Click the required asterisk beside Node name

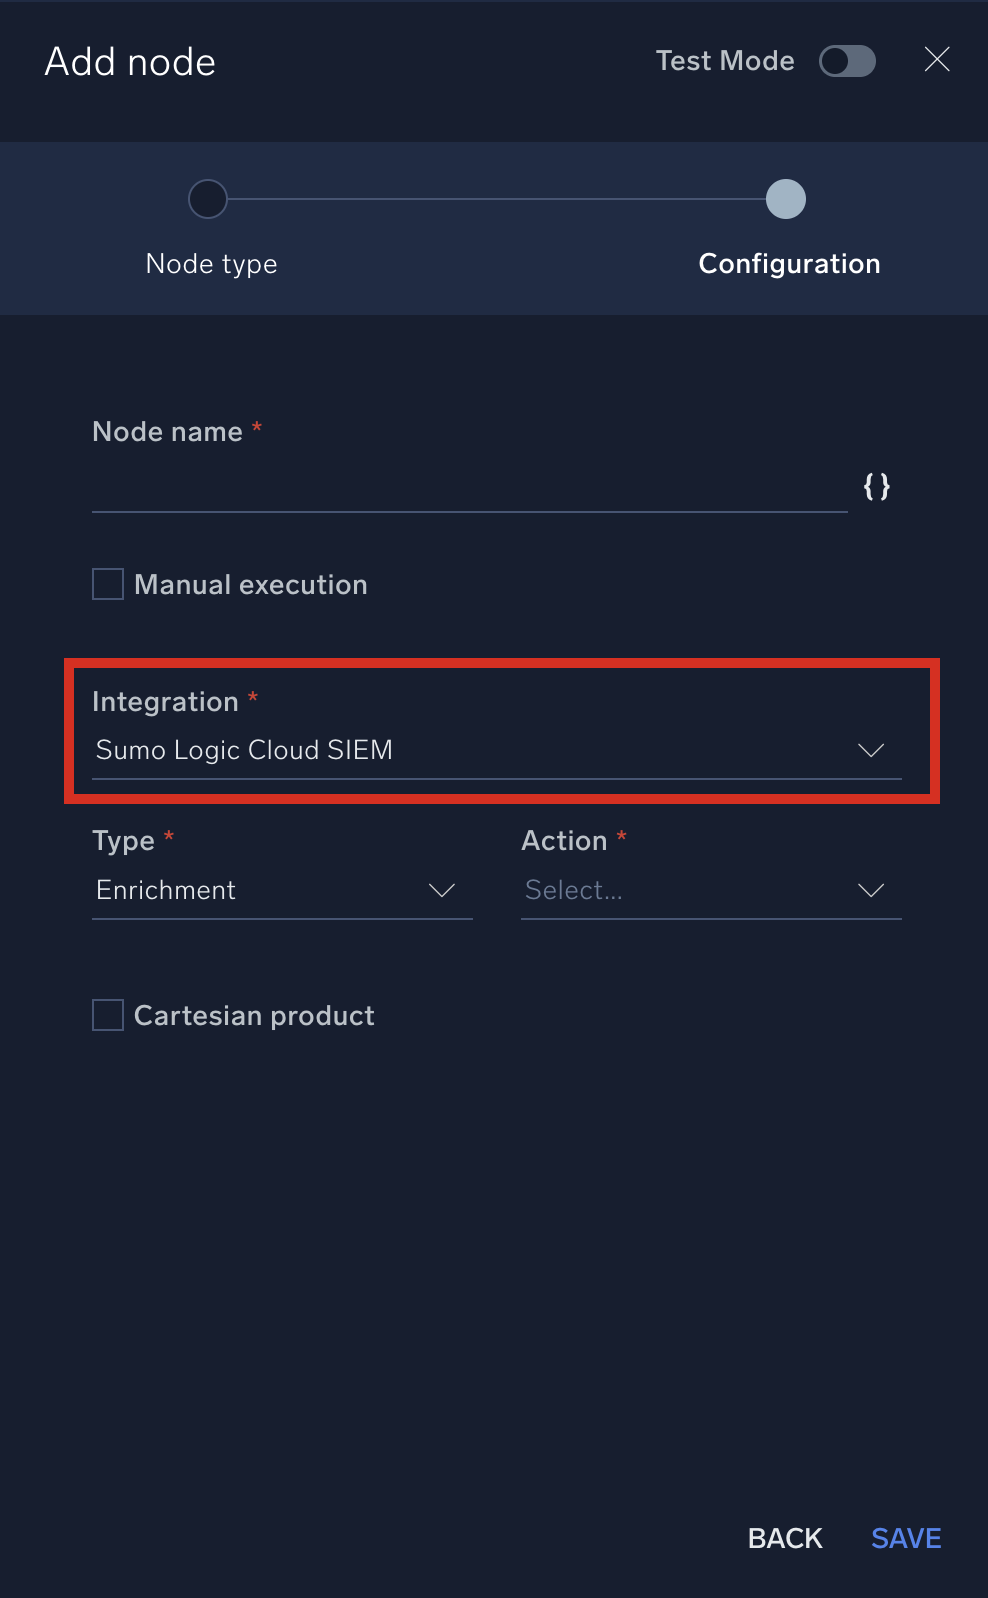pyautogui.click(x=256, y=429)
